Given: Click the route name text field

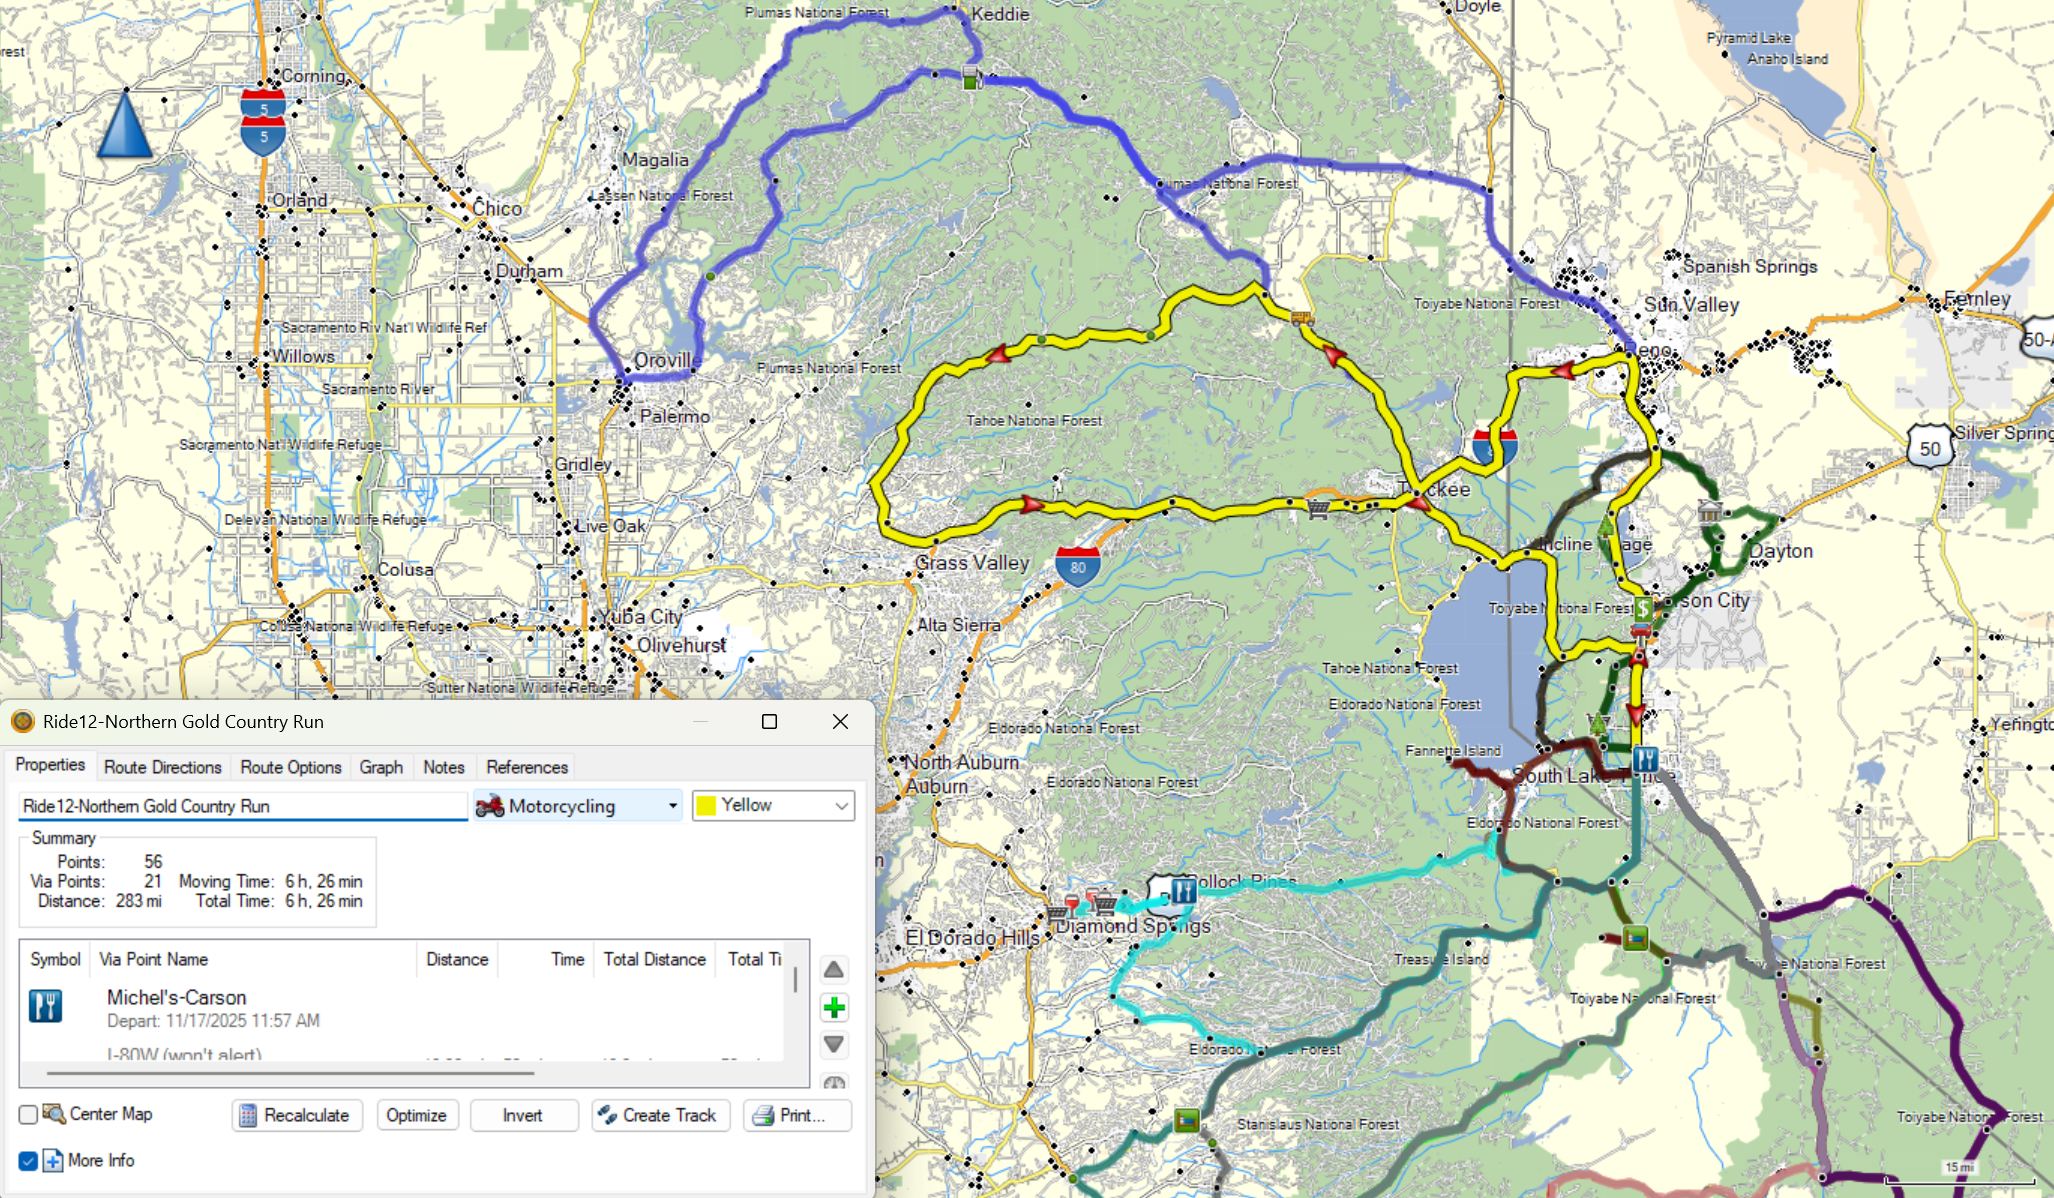Looking at the screenshot, I should 242,806.
